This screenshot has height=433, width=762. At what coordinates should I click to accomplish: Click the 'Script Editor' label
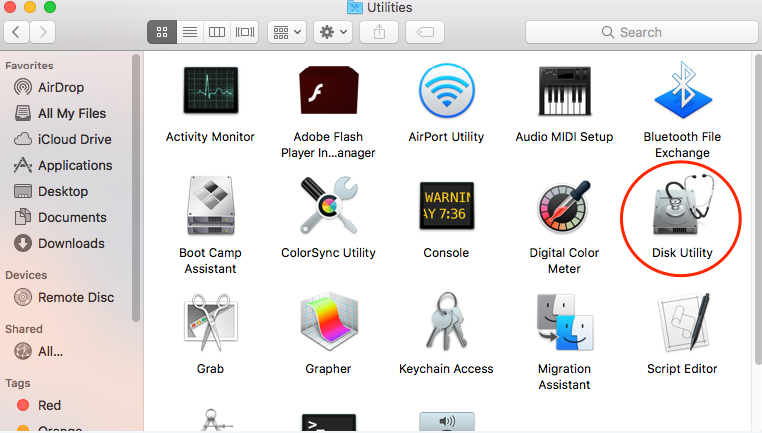click(682, 369)
